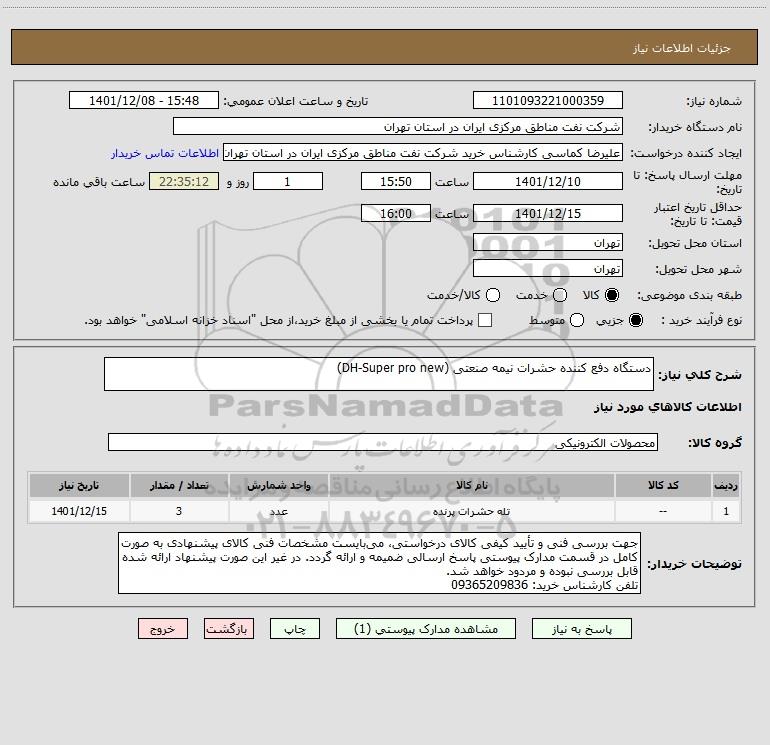Click the announcement date field 1401/12/08 - 15:48
The height and width of the screenshot is (745, 770).
point(144,100)
